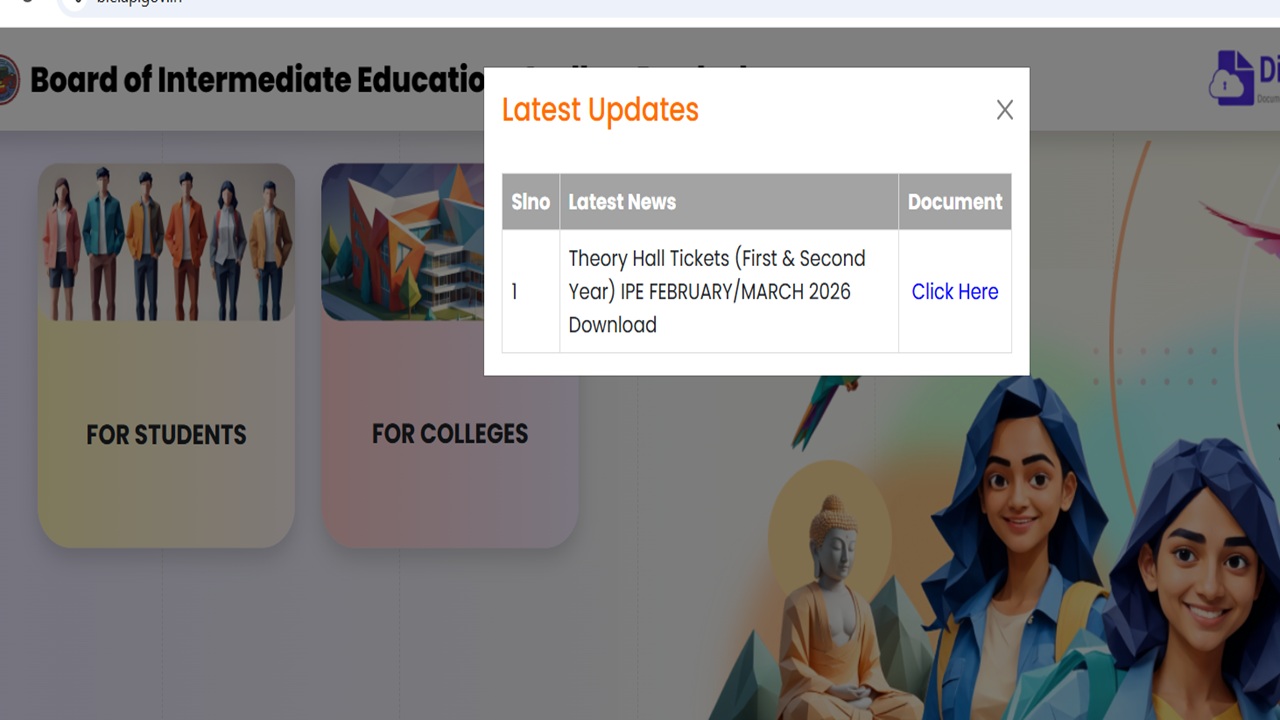Click the site info icon in address bar
Image resolution: width=1280 pixels, height=720 pixels.
click(77, 2)
